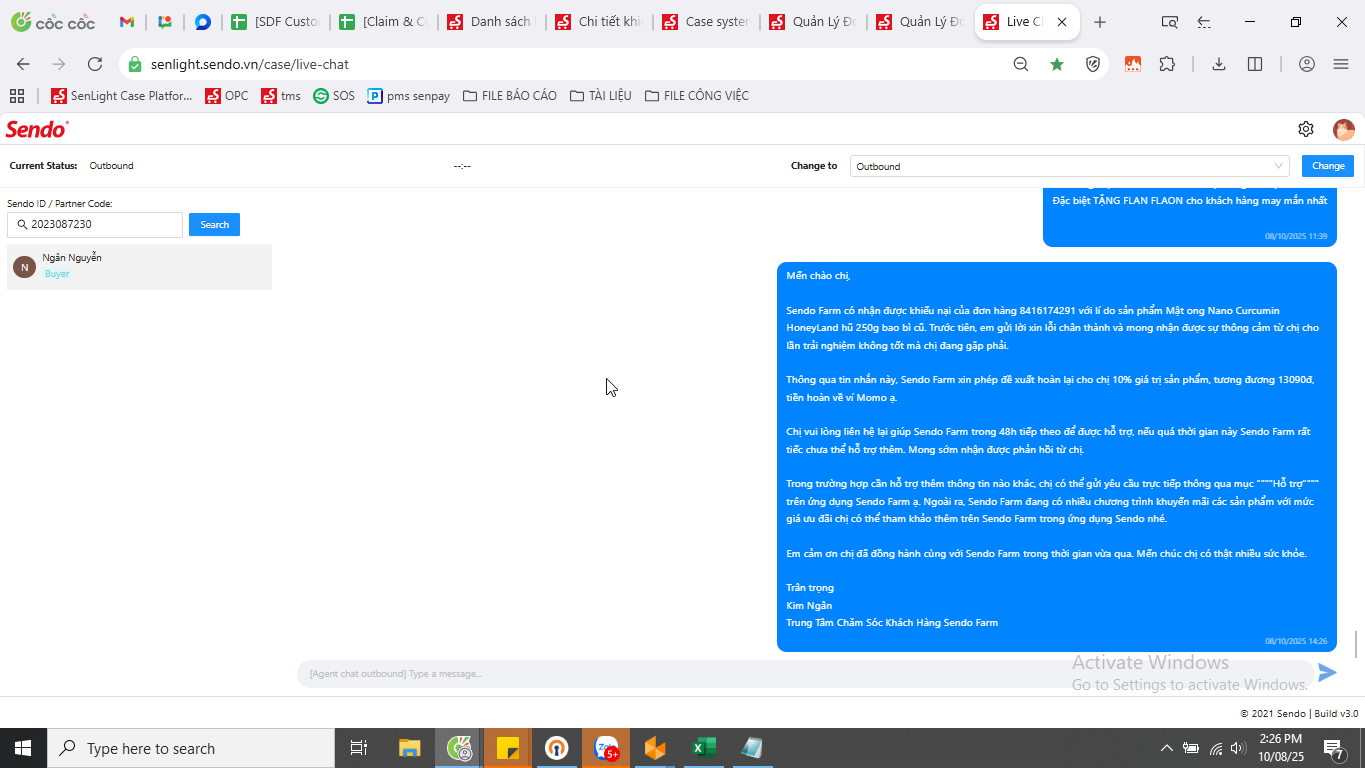
Task: Click the Windows search box
Action: 190,748
